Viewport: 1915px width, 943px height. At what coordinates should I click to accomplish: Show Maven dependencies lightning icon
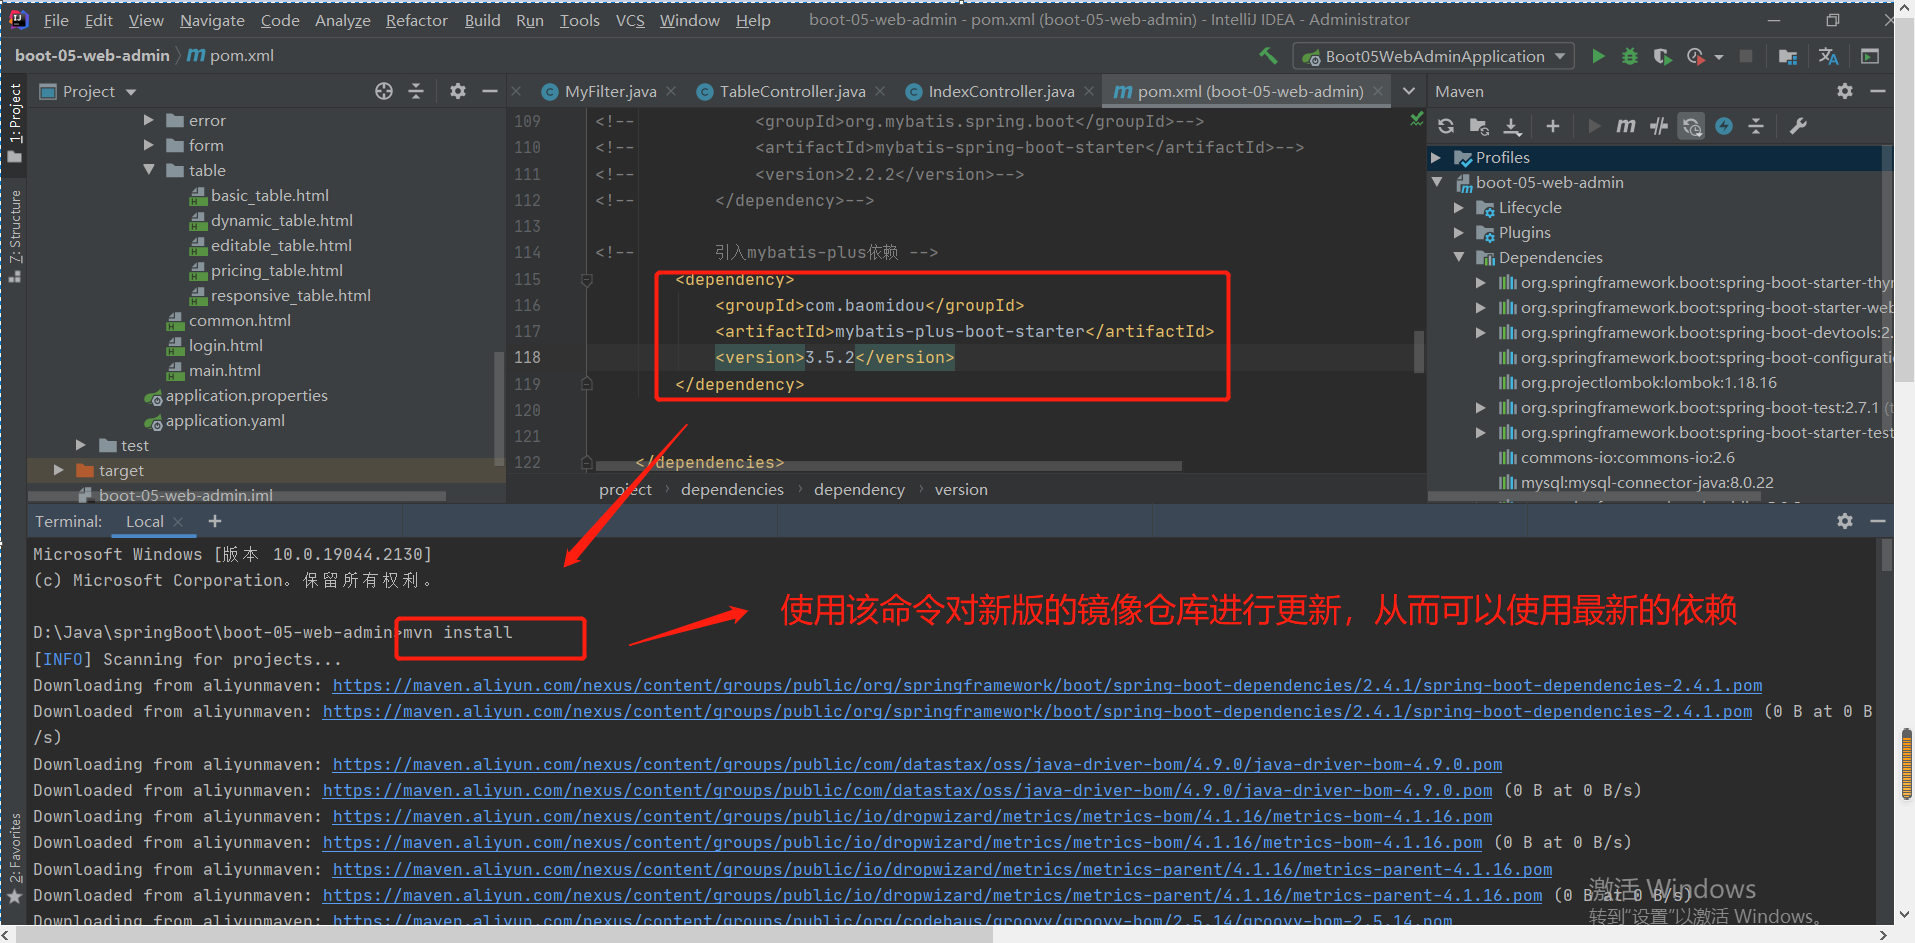click(x=1724, y=126)
